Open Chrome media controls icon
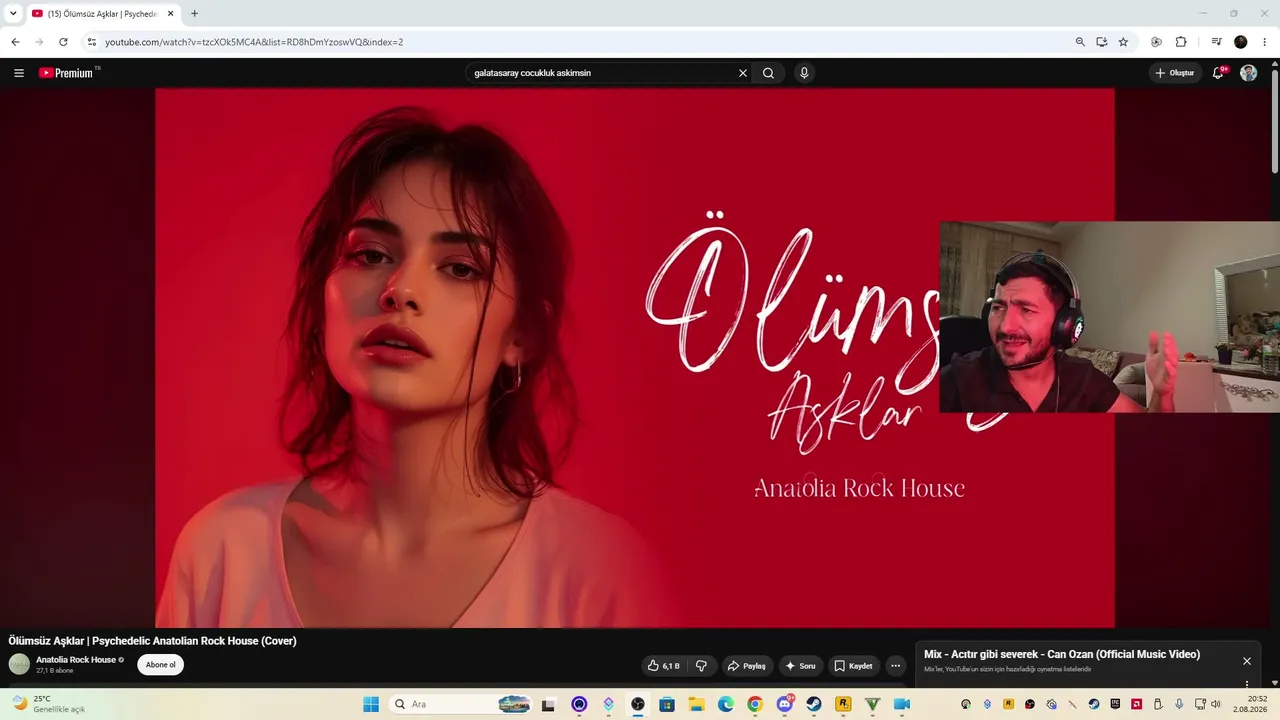Screen dimensions: 1280x720 [1216, 42]
